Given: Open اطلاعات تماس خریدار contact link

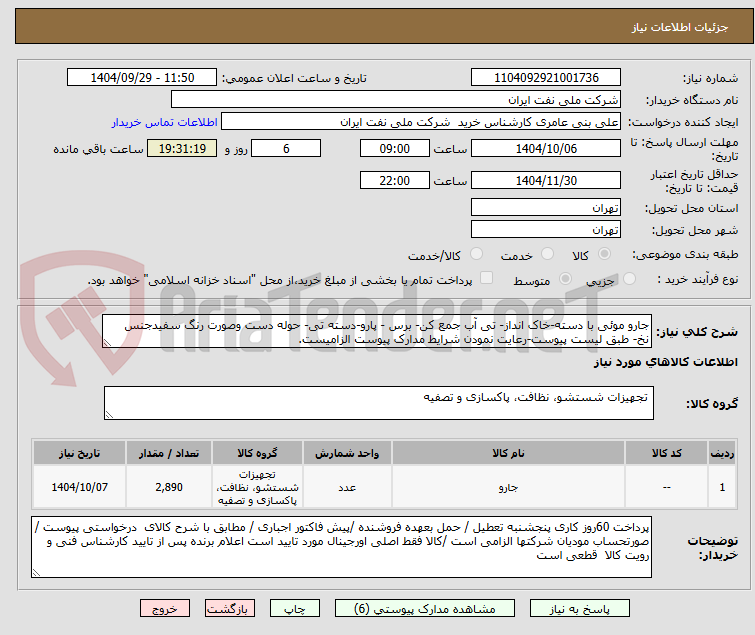Looking at the screenshot, I should point(165,122).
